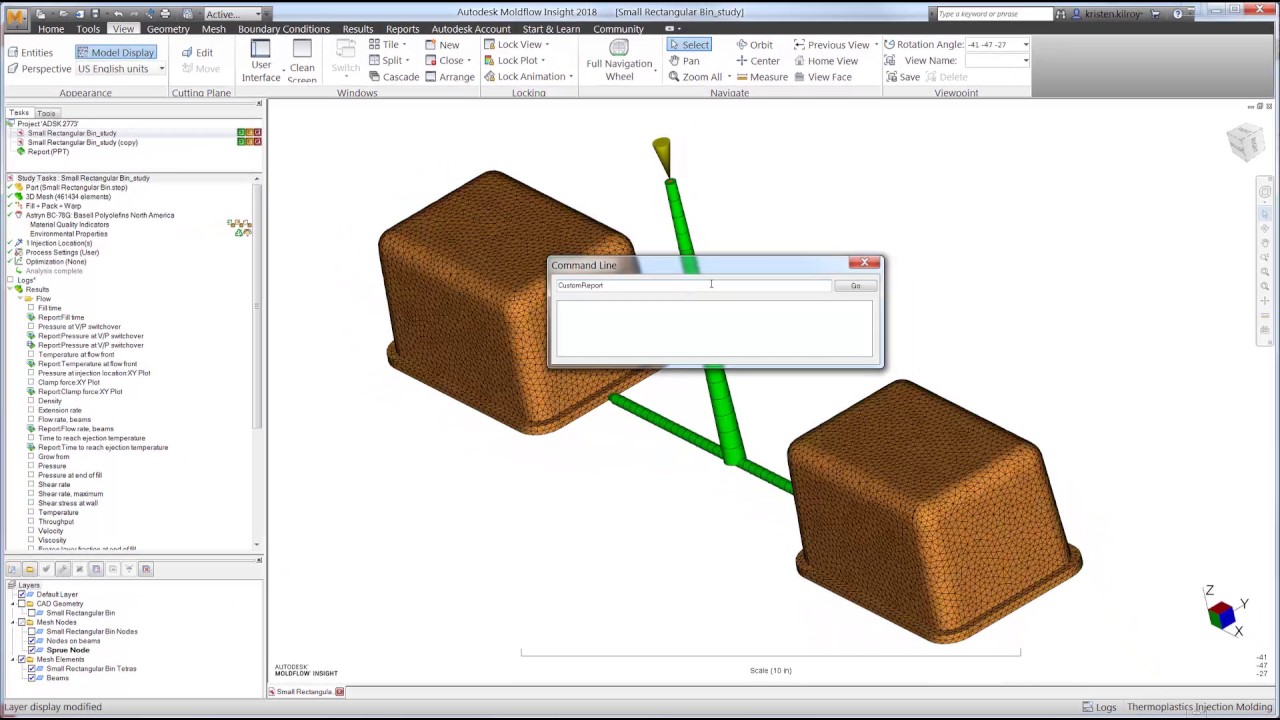
Task: Open the Lock Plot dropdown
Action: 515,61
